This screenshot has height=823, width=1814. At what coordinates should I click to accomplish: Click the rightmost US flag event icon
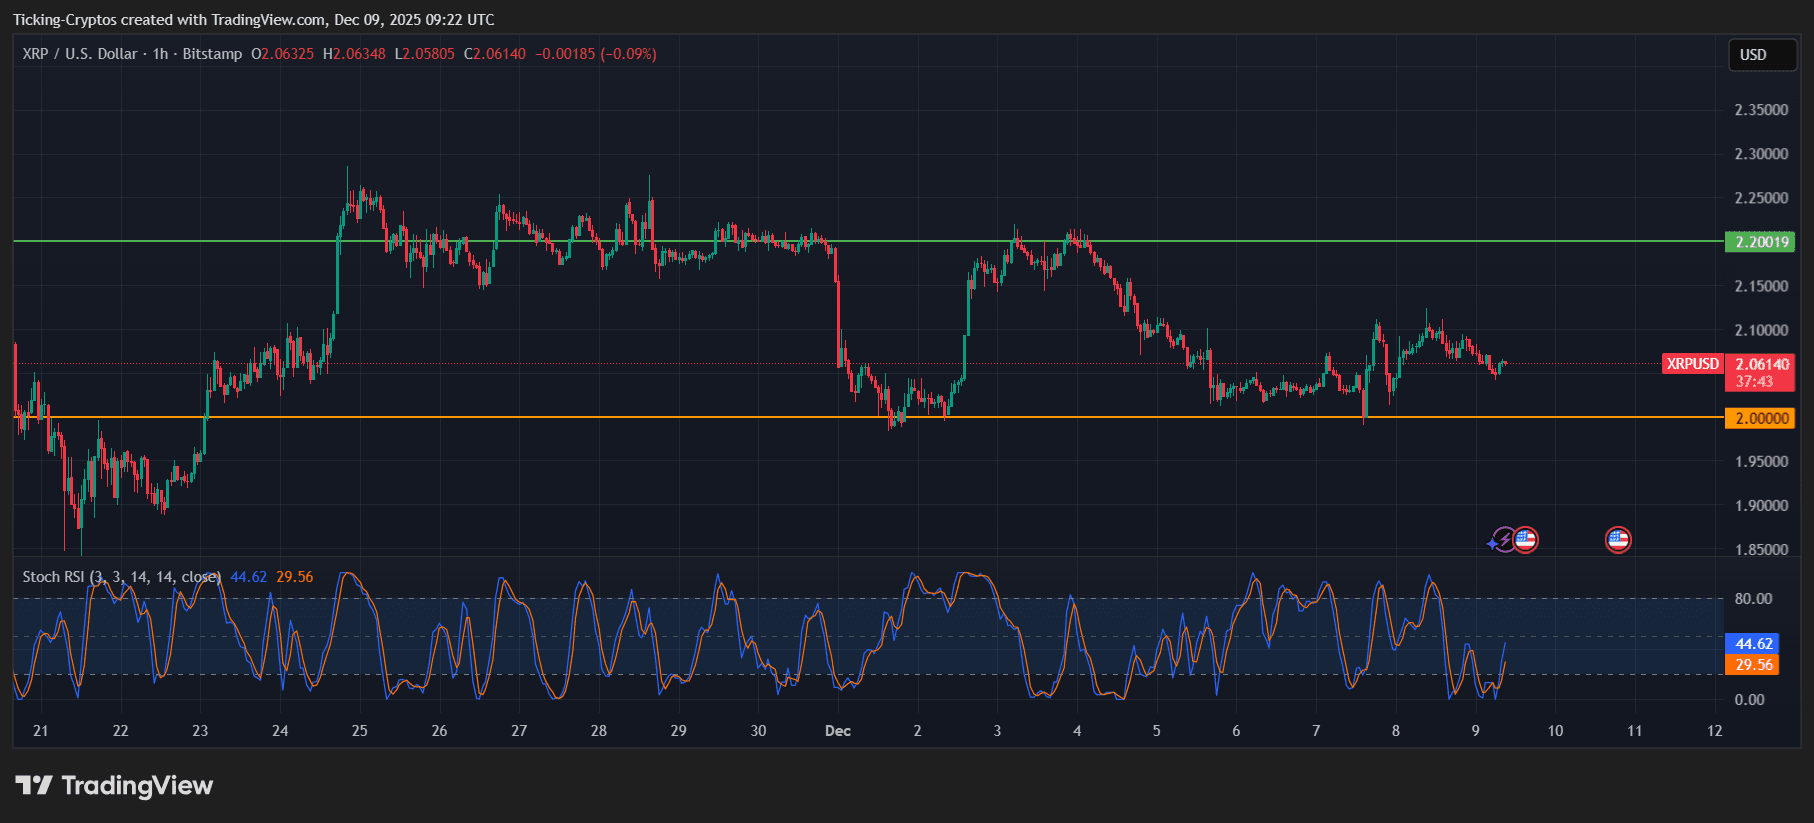point(1618,540)
